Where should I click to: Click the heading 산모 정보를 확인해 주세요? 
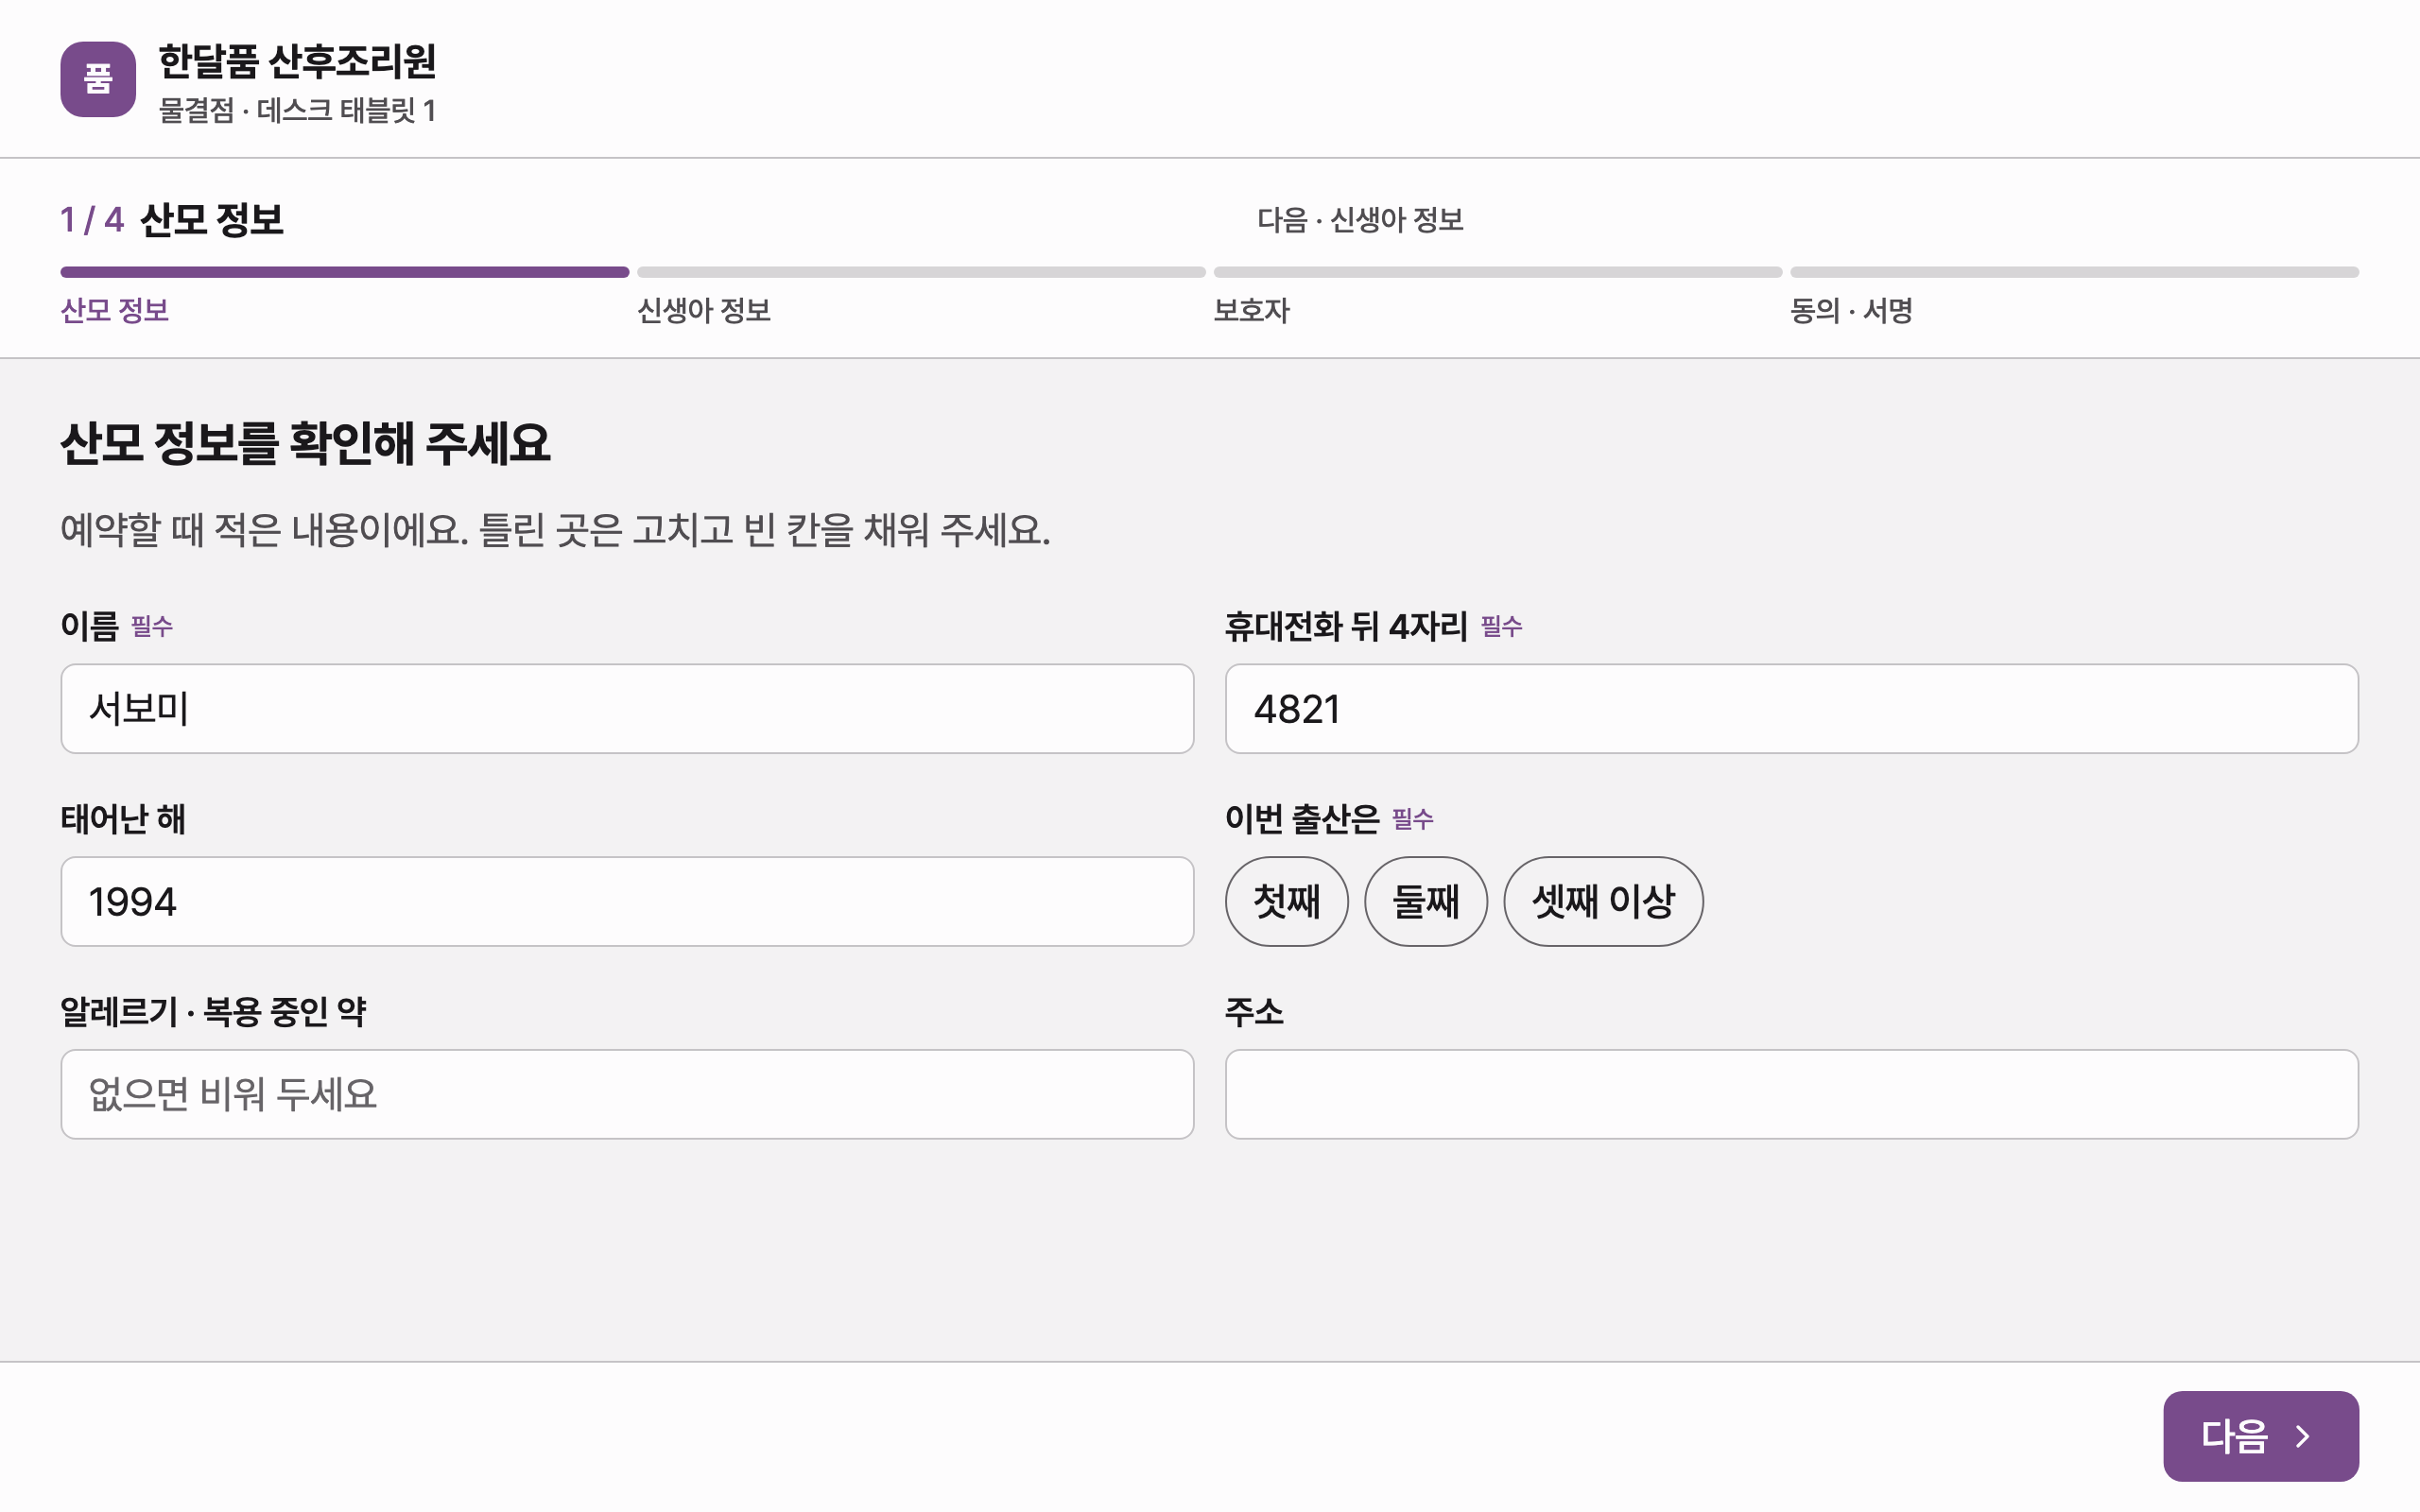pyautogui.click(x=305, y=443)
